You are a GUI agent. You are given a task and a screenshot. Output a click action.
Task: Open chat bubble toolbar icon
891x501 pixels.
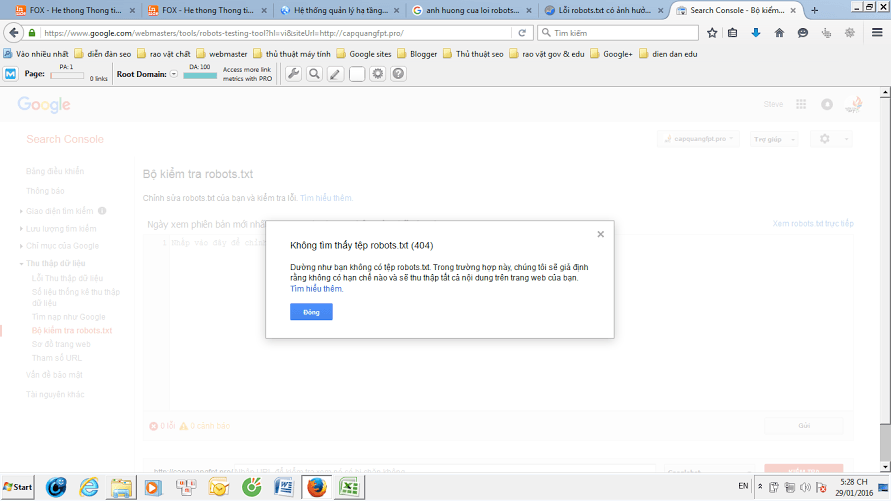tap(802, 33)
